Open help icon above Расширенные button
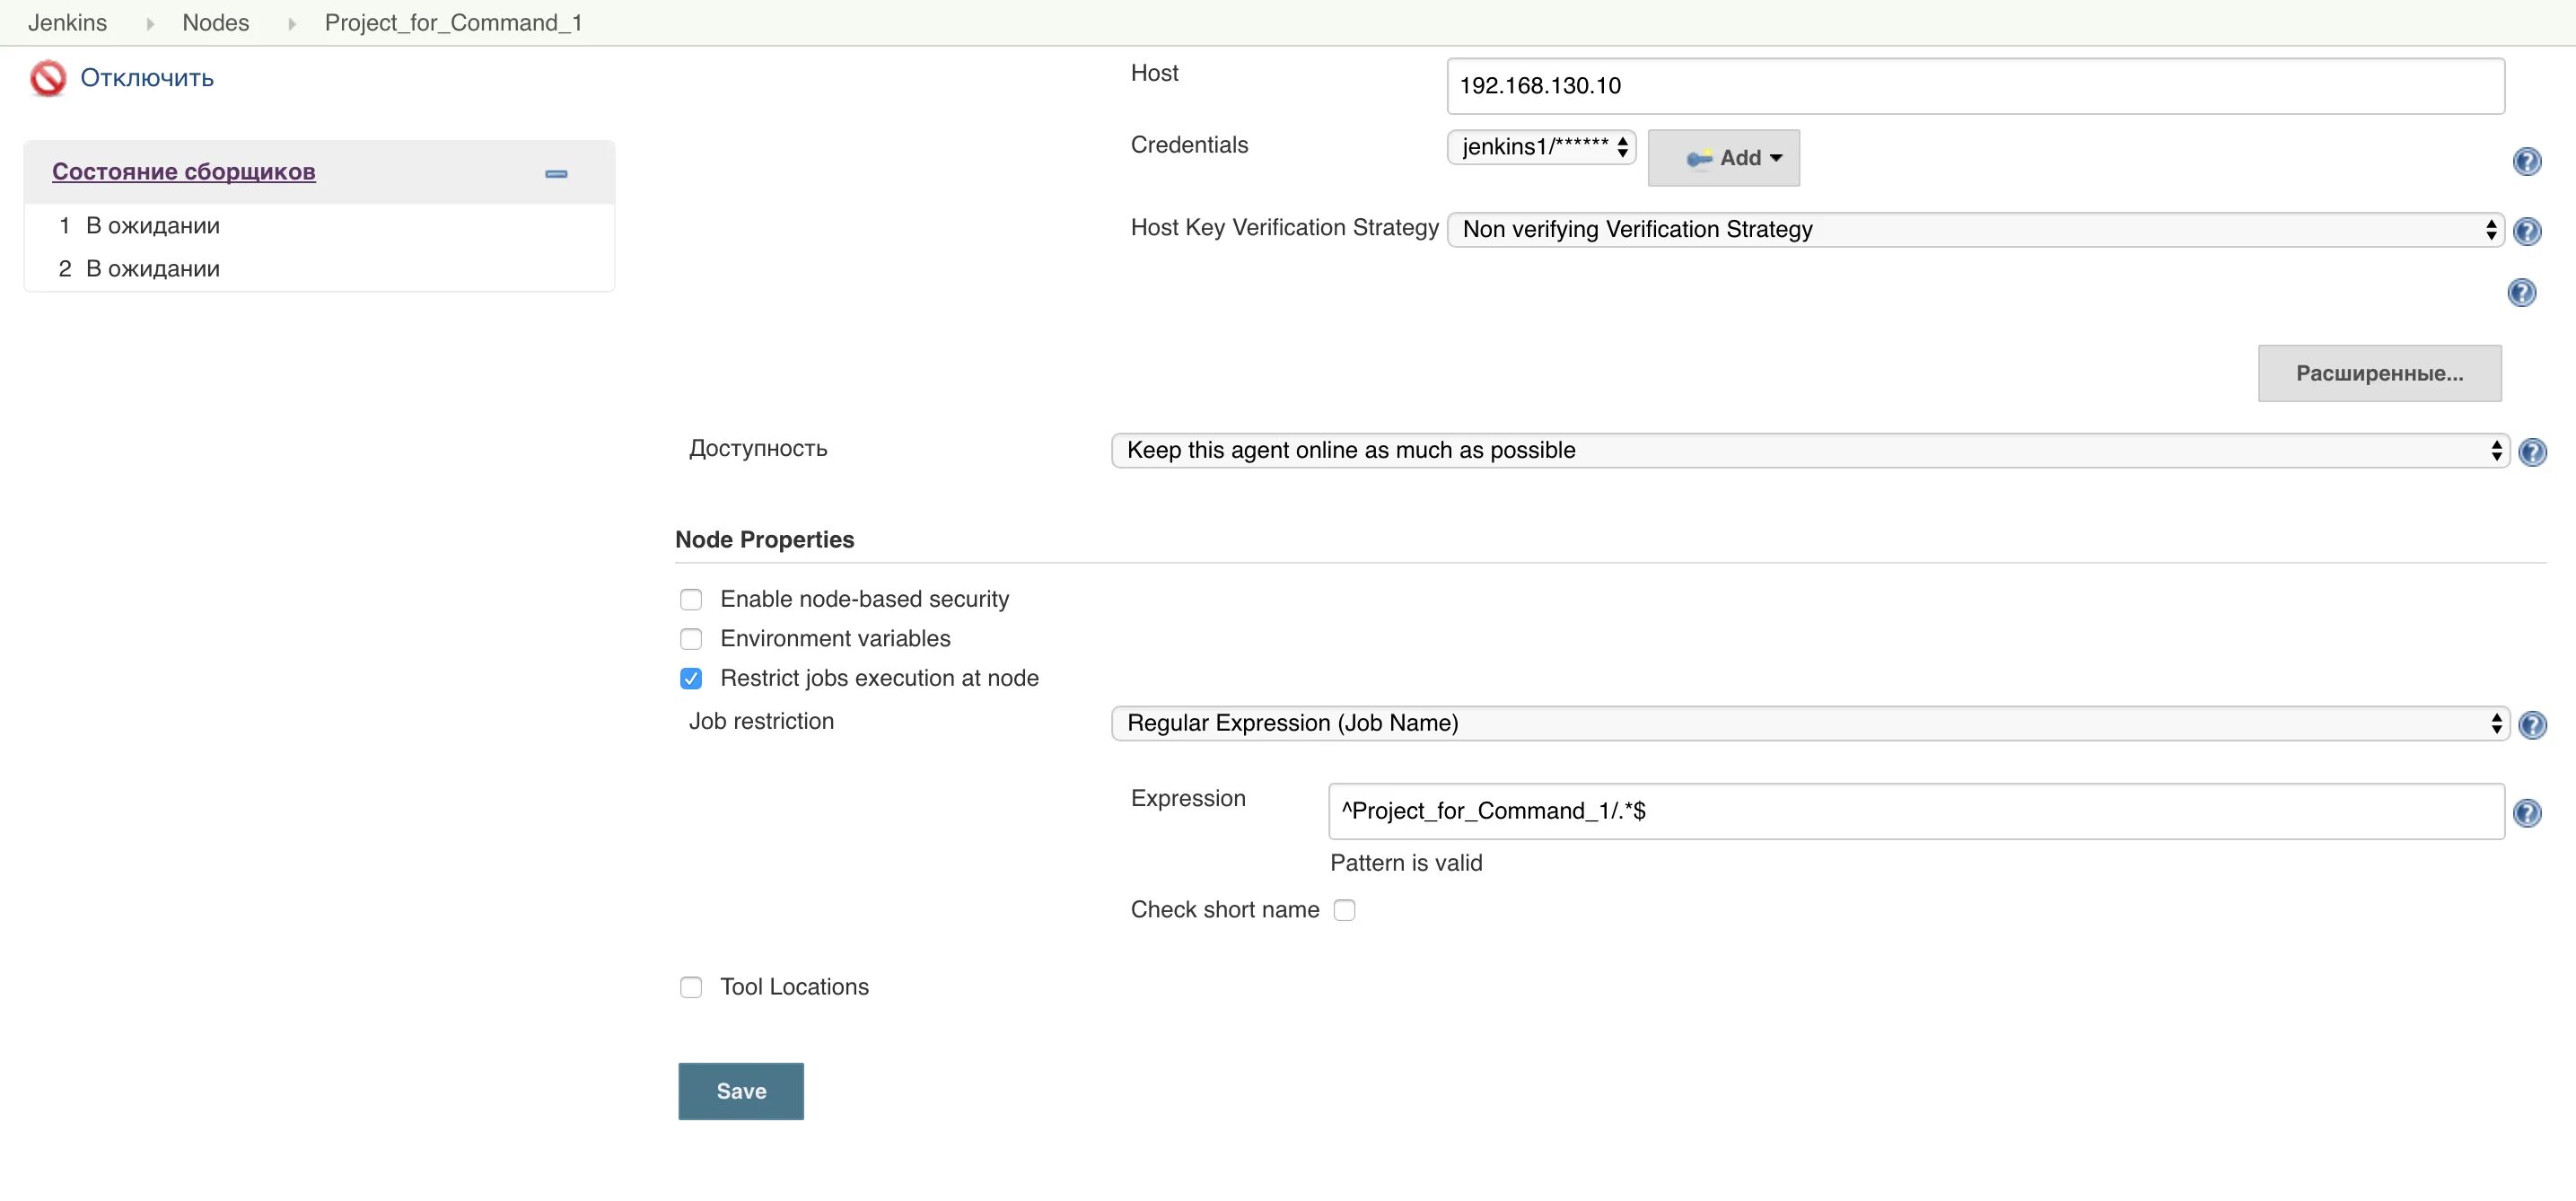This screenshot has width=2576, height=1201. 2521,292
